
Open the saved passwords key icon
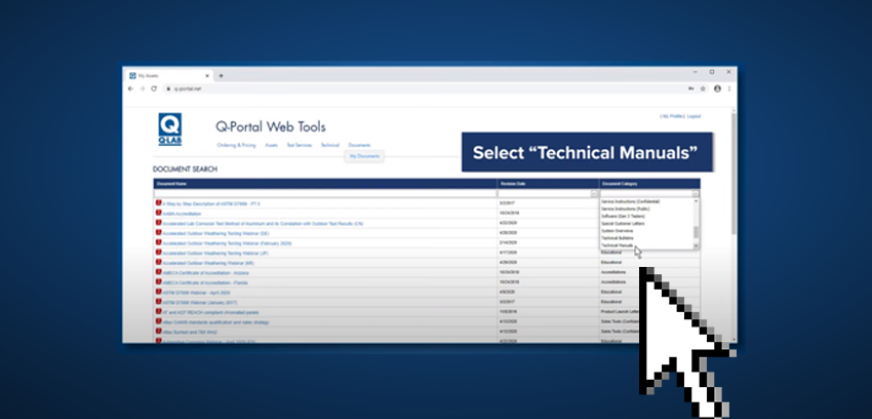point(691,88)
